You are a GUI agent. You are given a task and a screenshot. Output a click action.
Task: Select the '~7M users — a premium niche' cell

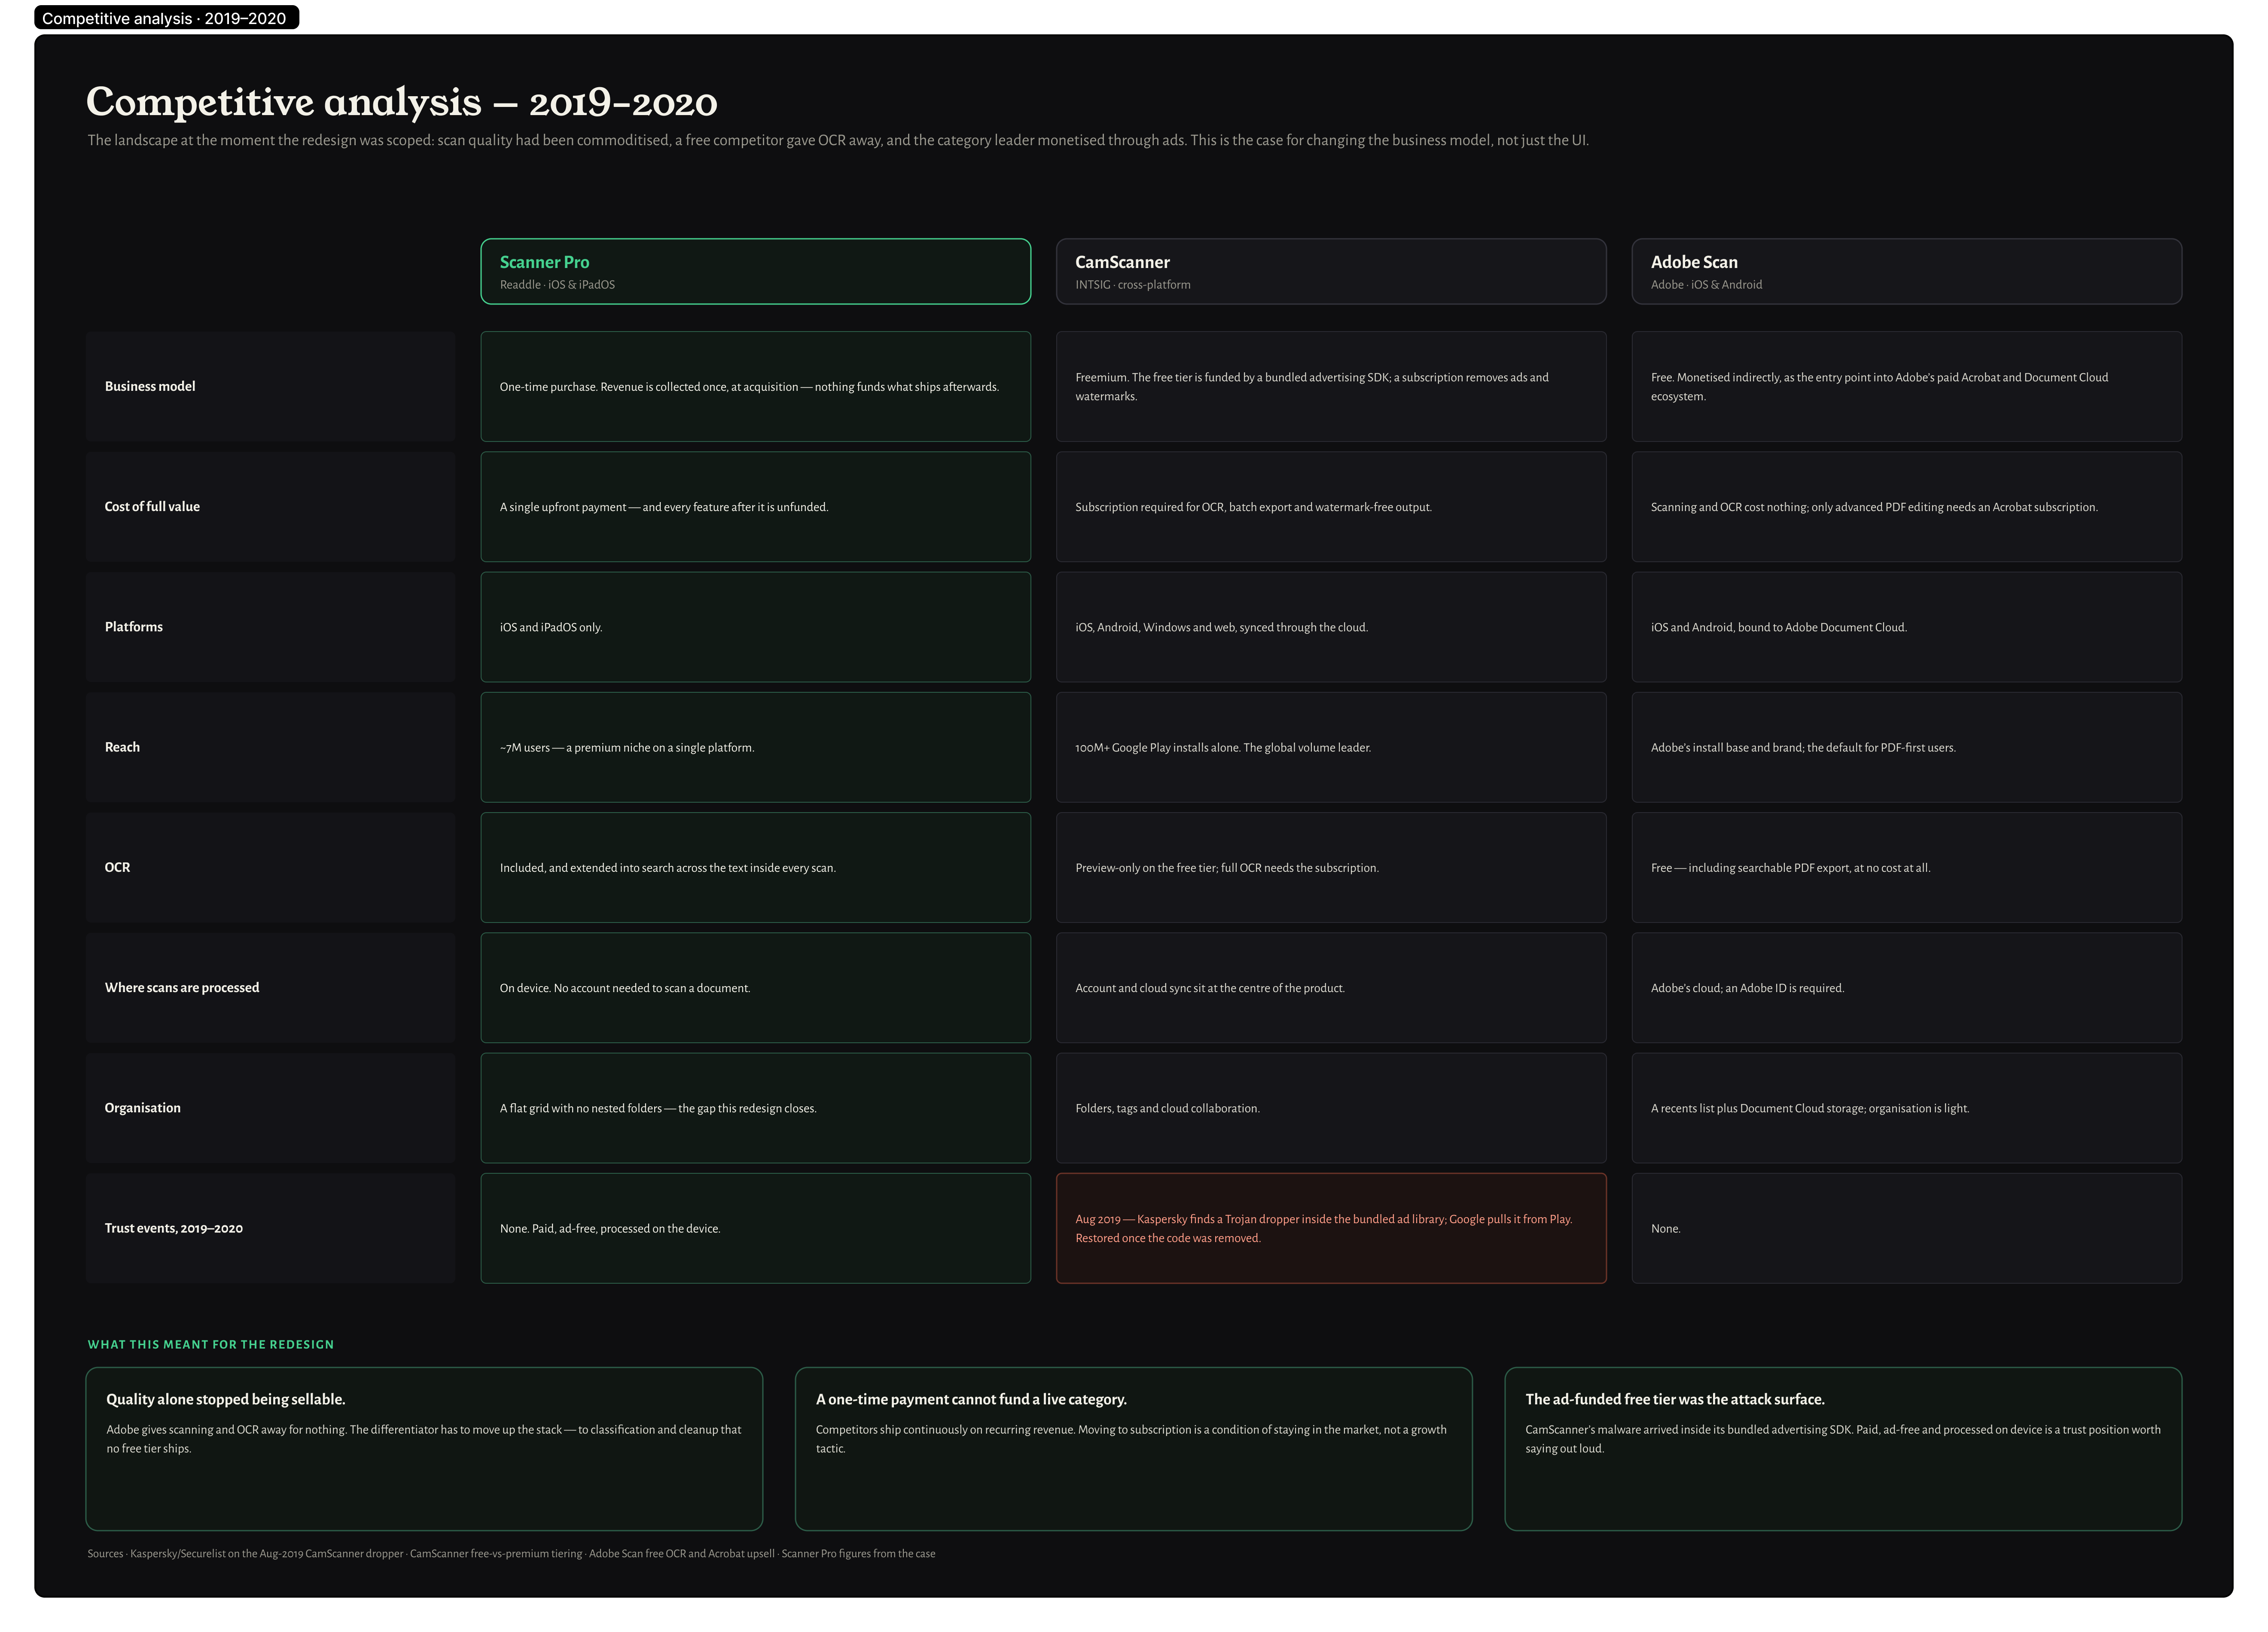[755, 747]
